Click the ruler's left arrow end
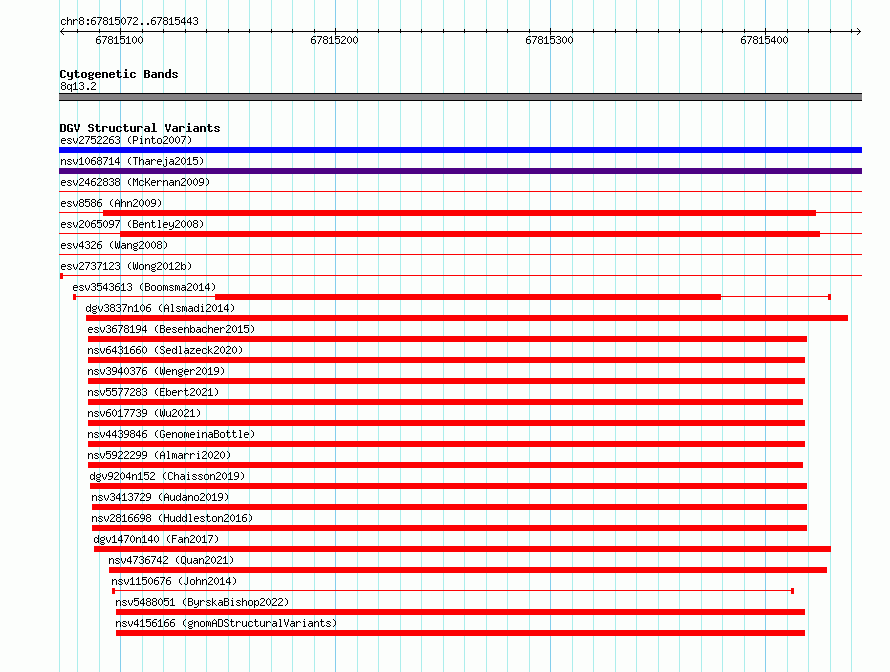The image size is (890, 672). 62,31
